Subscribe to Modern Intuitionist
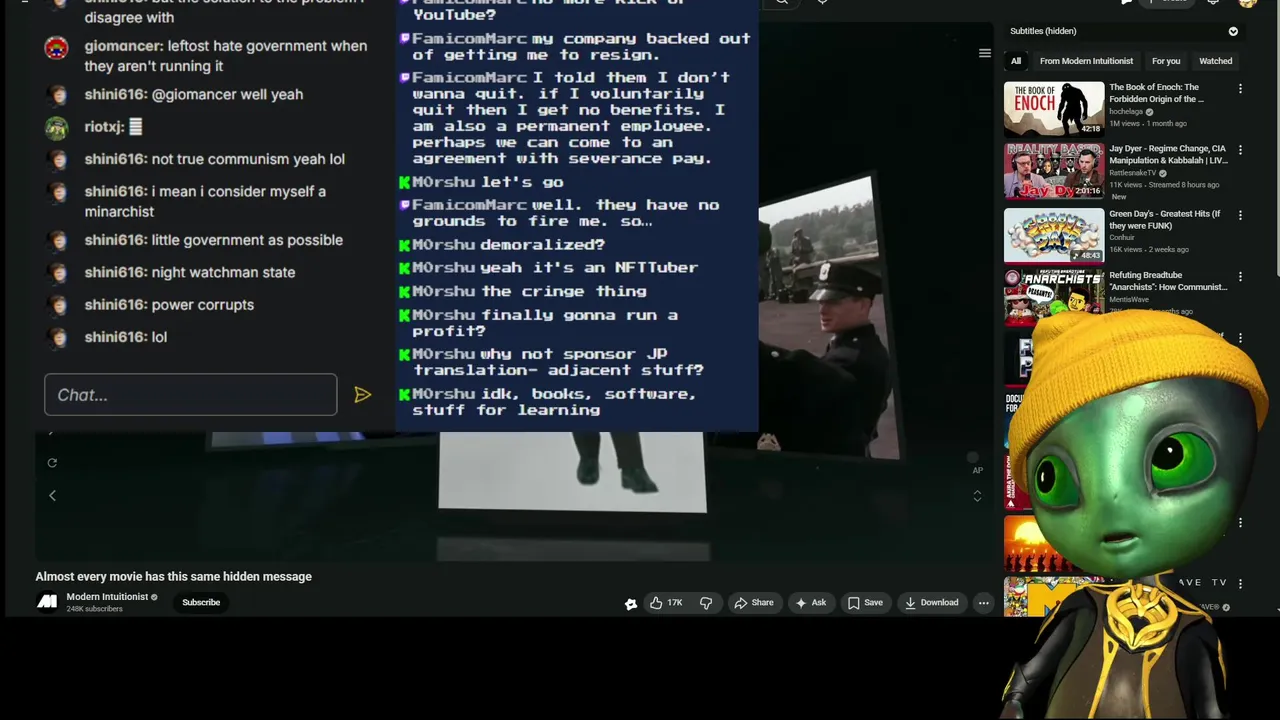Viewport: 1280px width, 720px height. 201,602
